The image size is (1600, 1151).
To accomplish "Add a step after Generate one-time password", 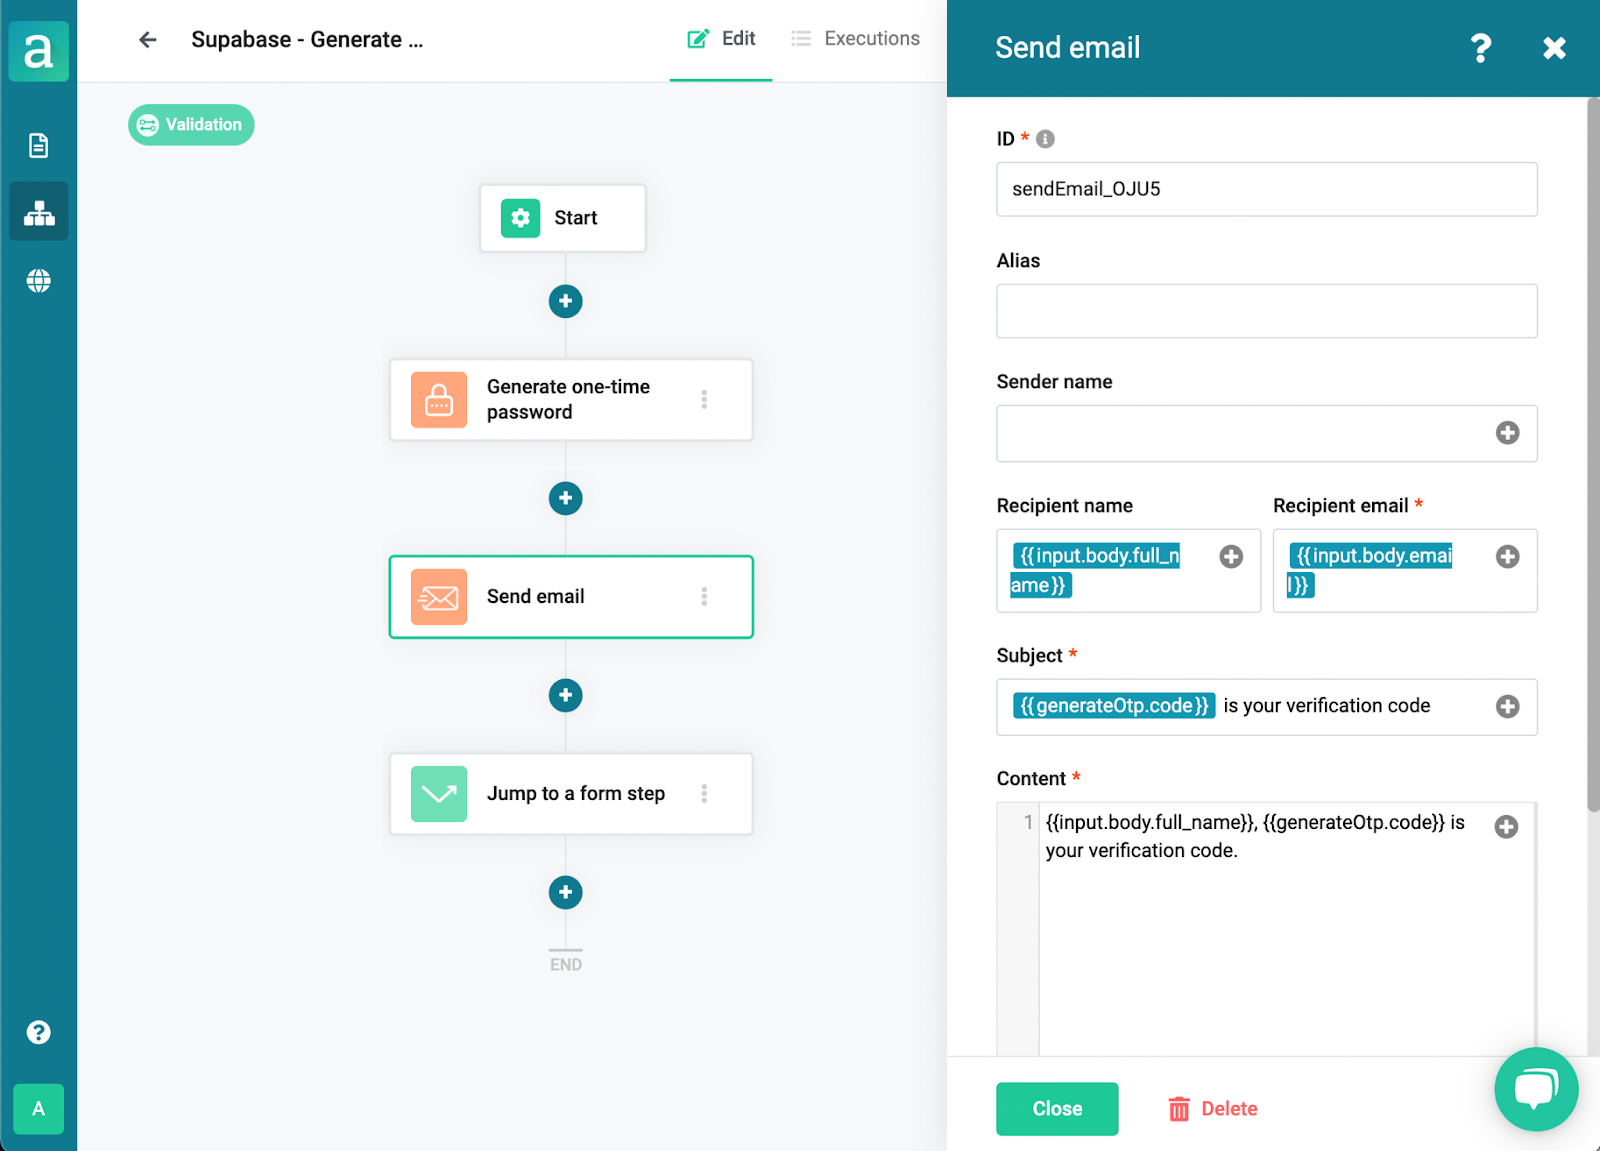I will point(565,498).
